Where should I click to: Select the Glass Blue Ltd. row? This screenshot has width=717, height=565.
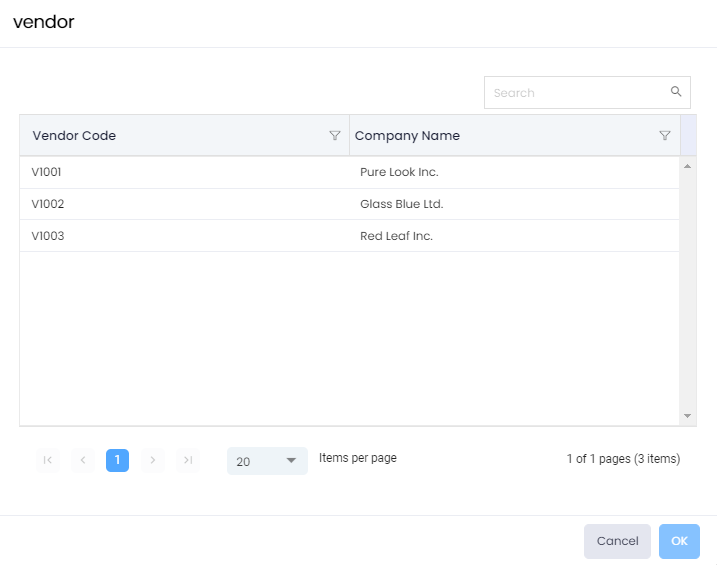point(401,204)
